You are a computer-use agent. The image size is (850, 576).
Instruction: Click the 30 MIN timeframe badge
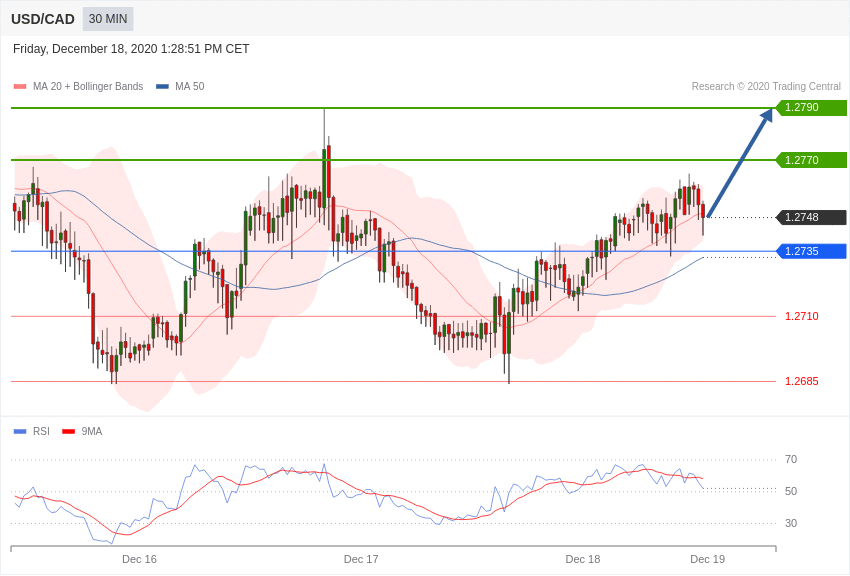(108, 19)
